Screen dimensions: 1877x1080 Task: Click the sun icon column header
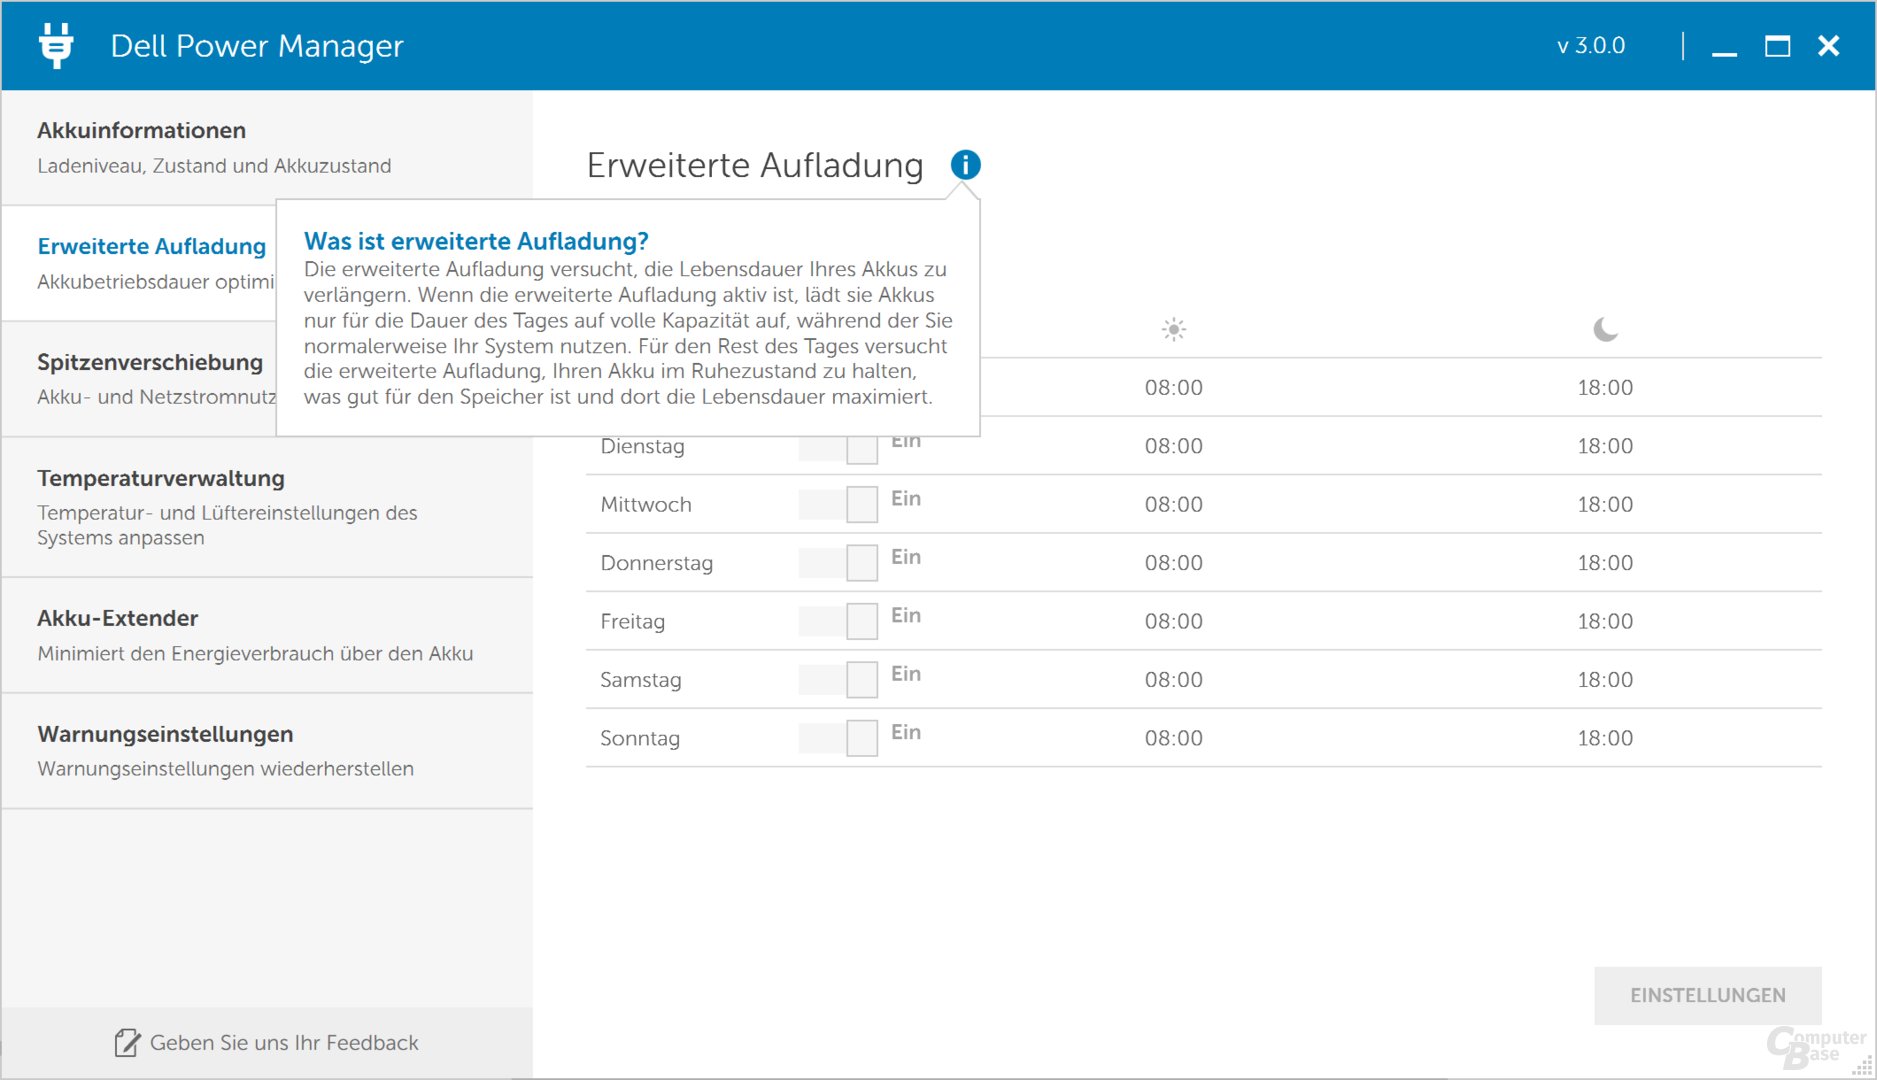(1174, 329)
